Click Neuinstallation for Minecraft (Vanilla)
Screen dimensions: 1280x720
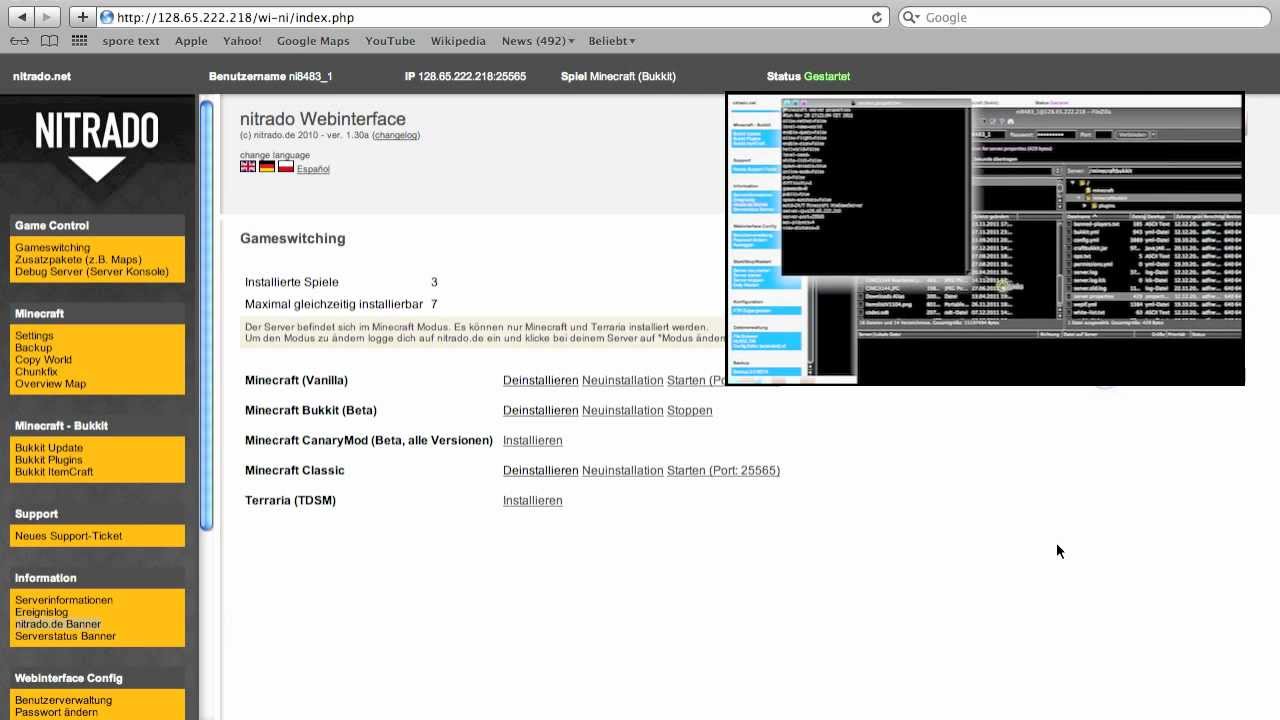622,380
